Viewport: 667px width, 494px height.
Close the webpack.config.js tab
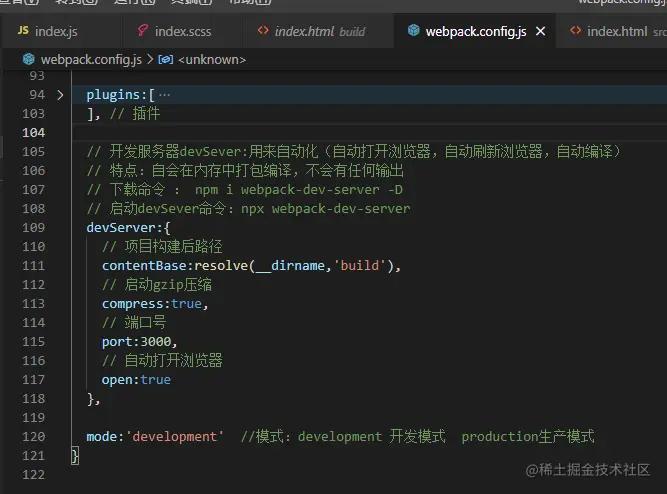[x=540, y=31]
